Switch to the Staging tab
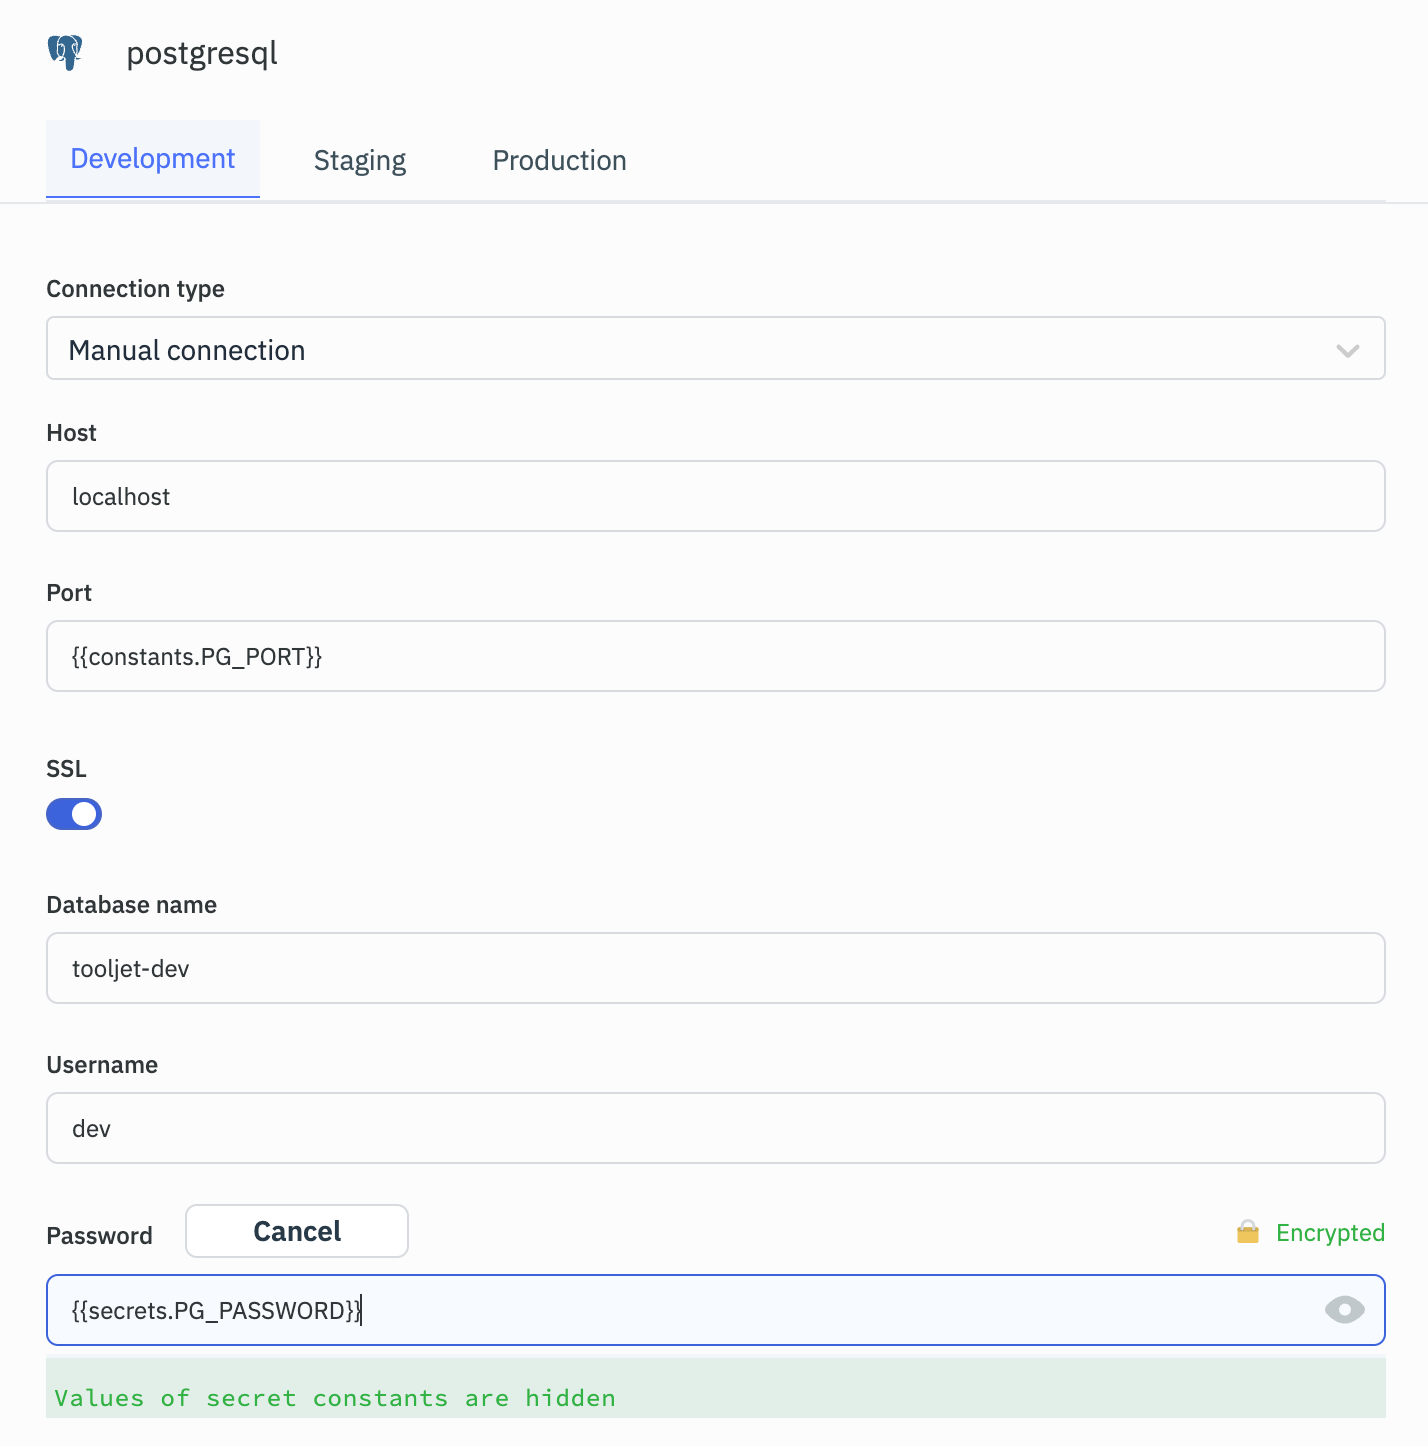Screen dimensions: 1428x1446 (359, 159)
